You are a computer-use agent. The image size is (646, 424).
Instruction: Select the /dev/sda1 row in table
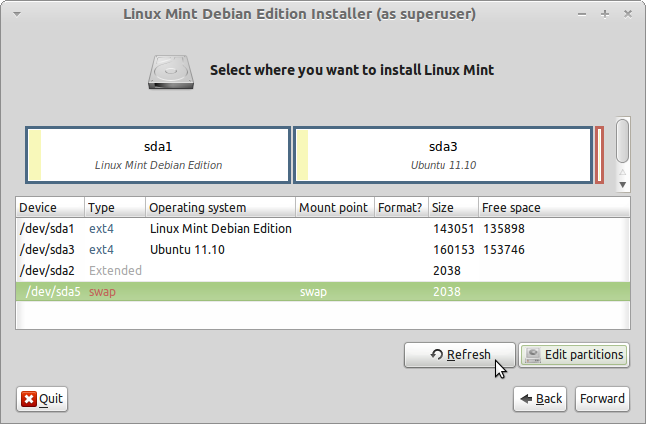323,229
